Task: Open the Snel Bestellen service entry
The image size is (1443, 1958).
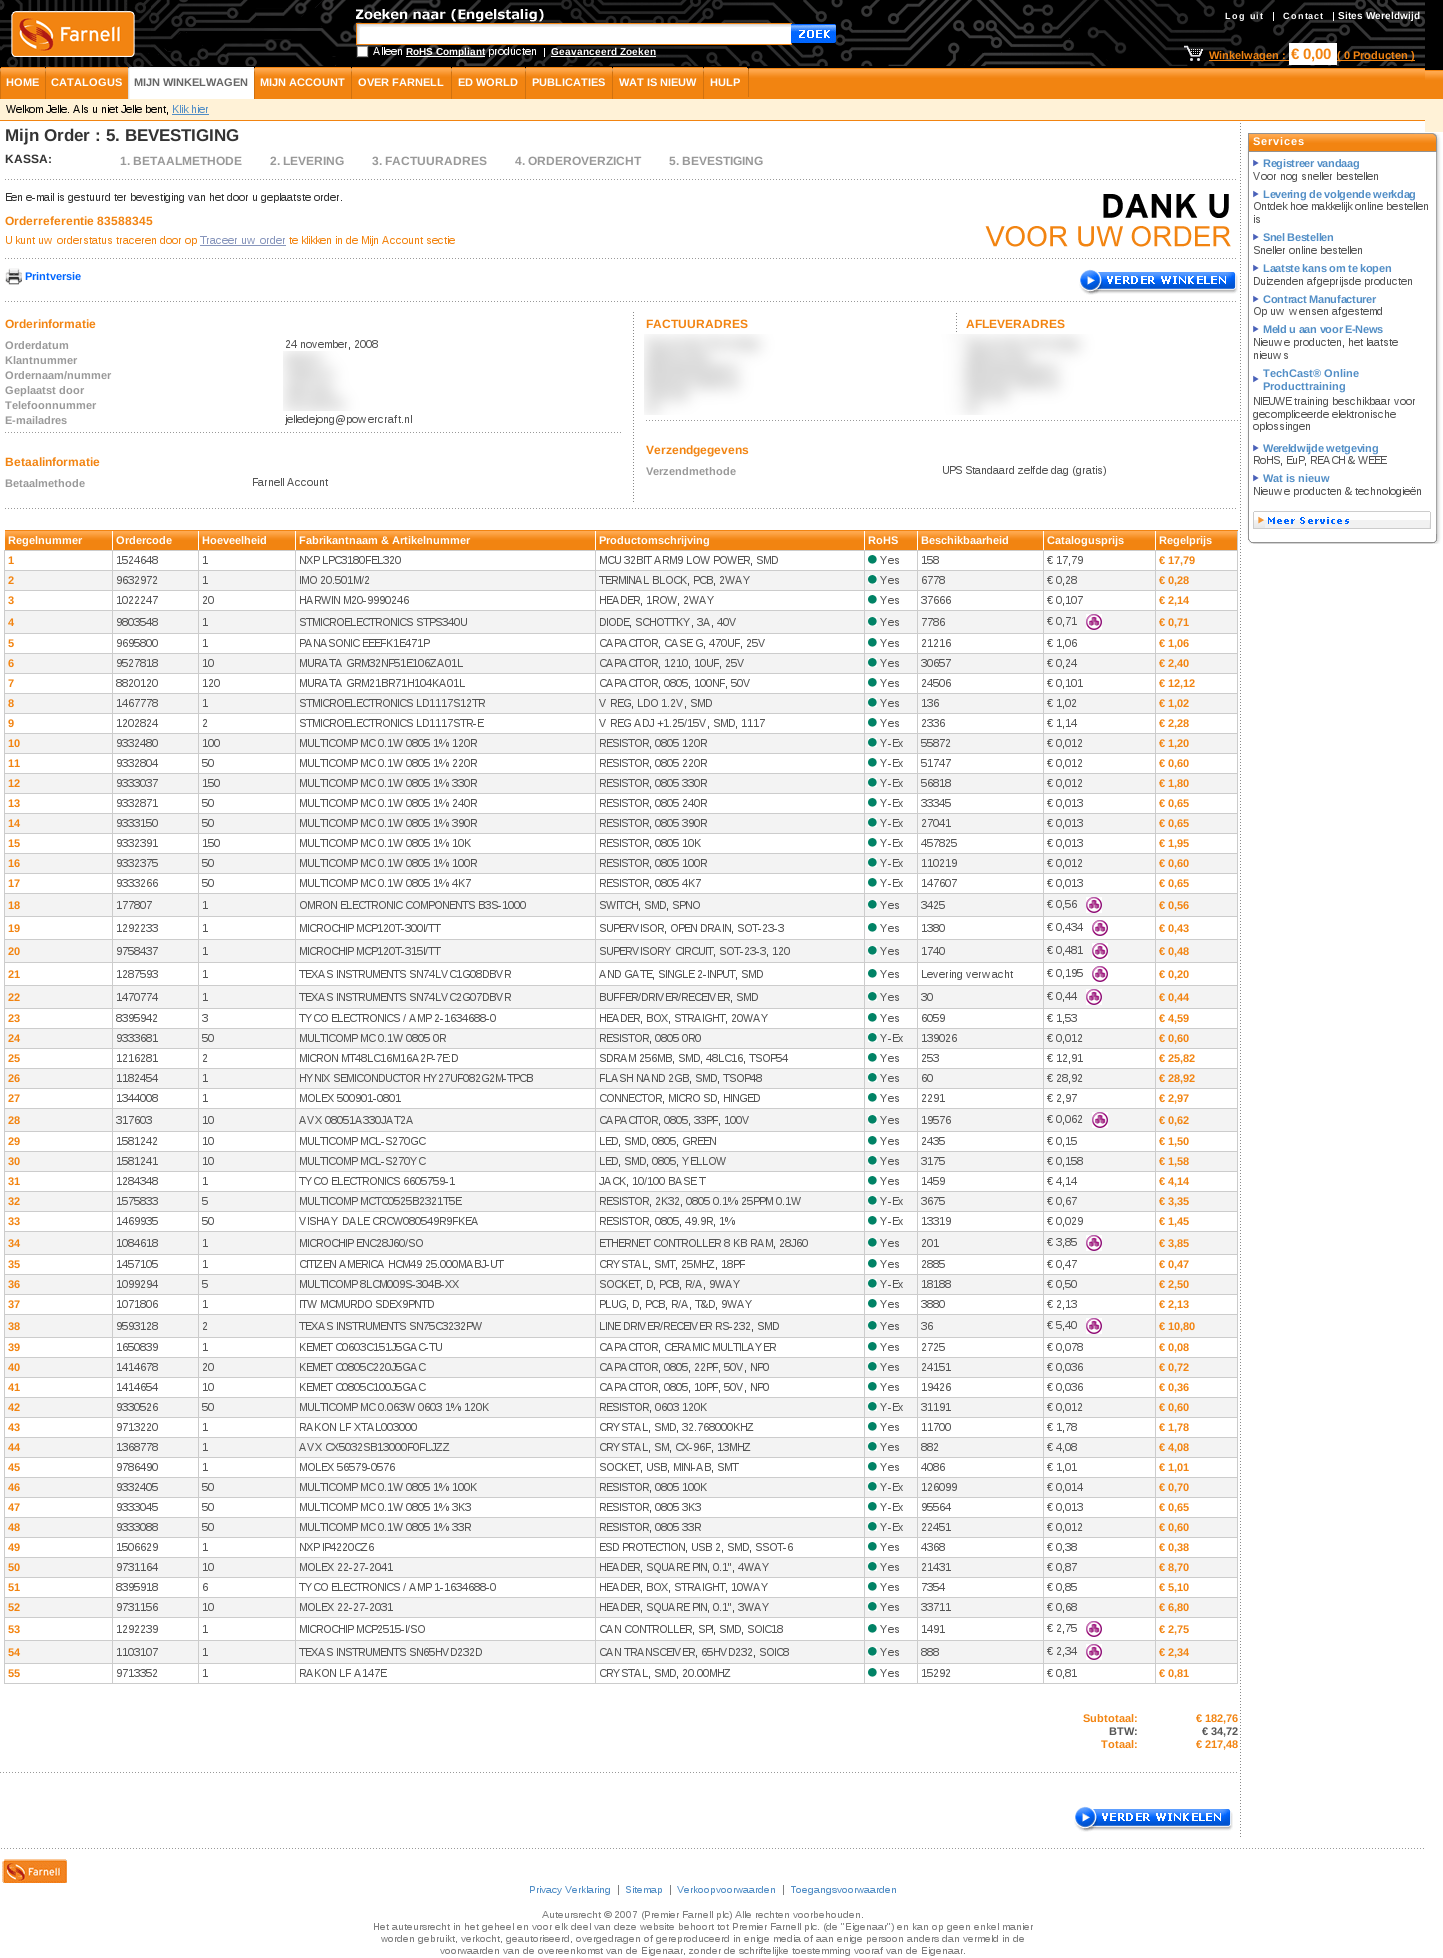Action: click(1297, 237)
